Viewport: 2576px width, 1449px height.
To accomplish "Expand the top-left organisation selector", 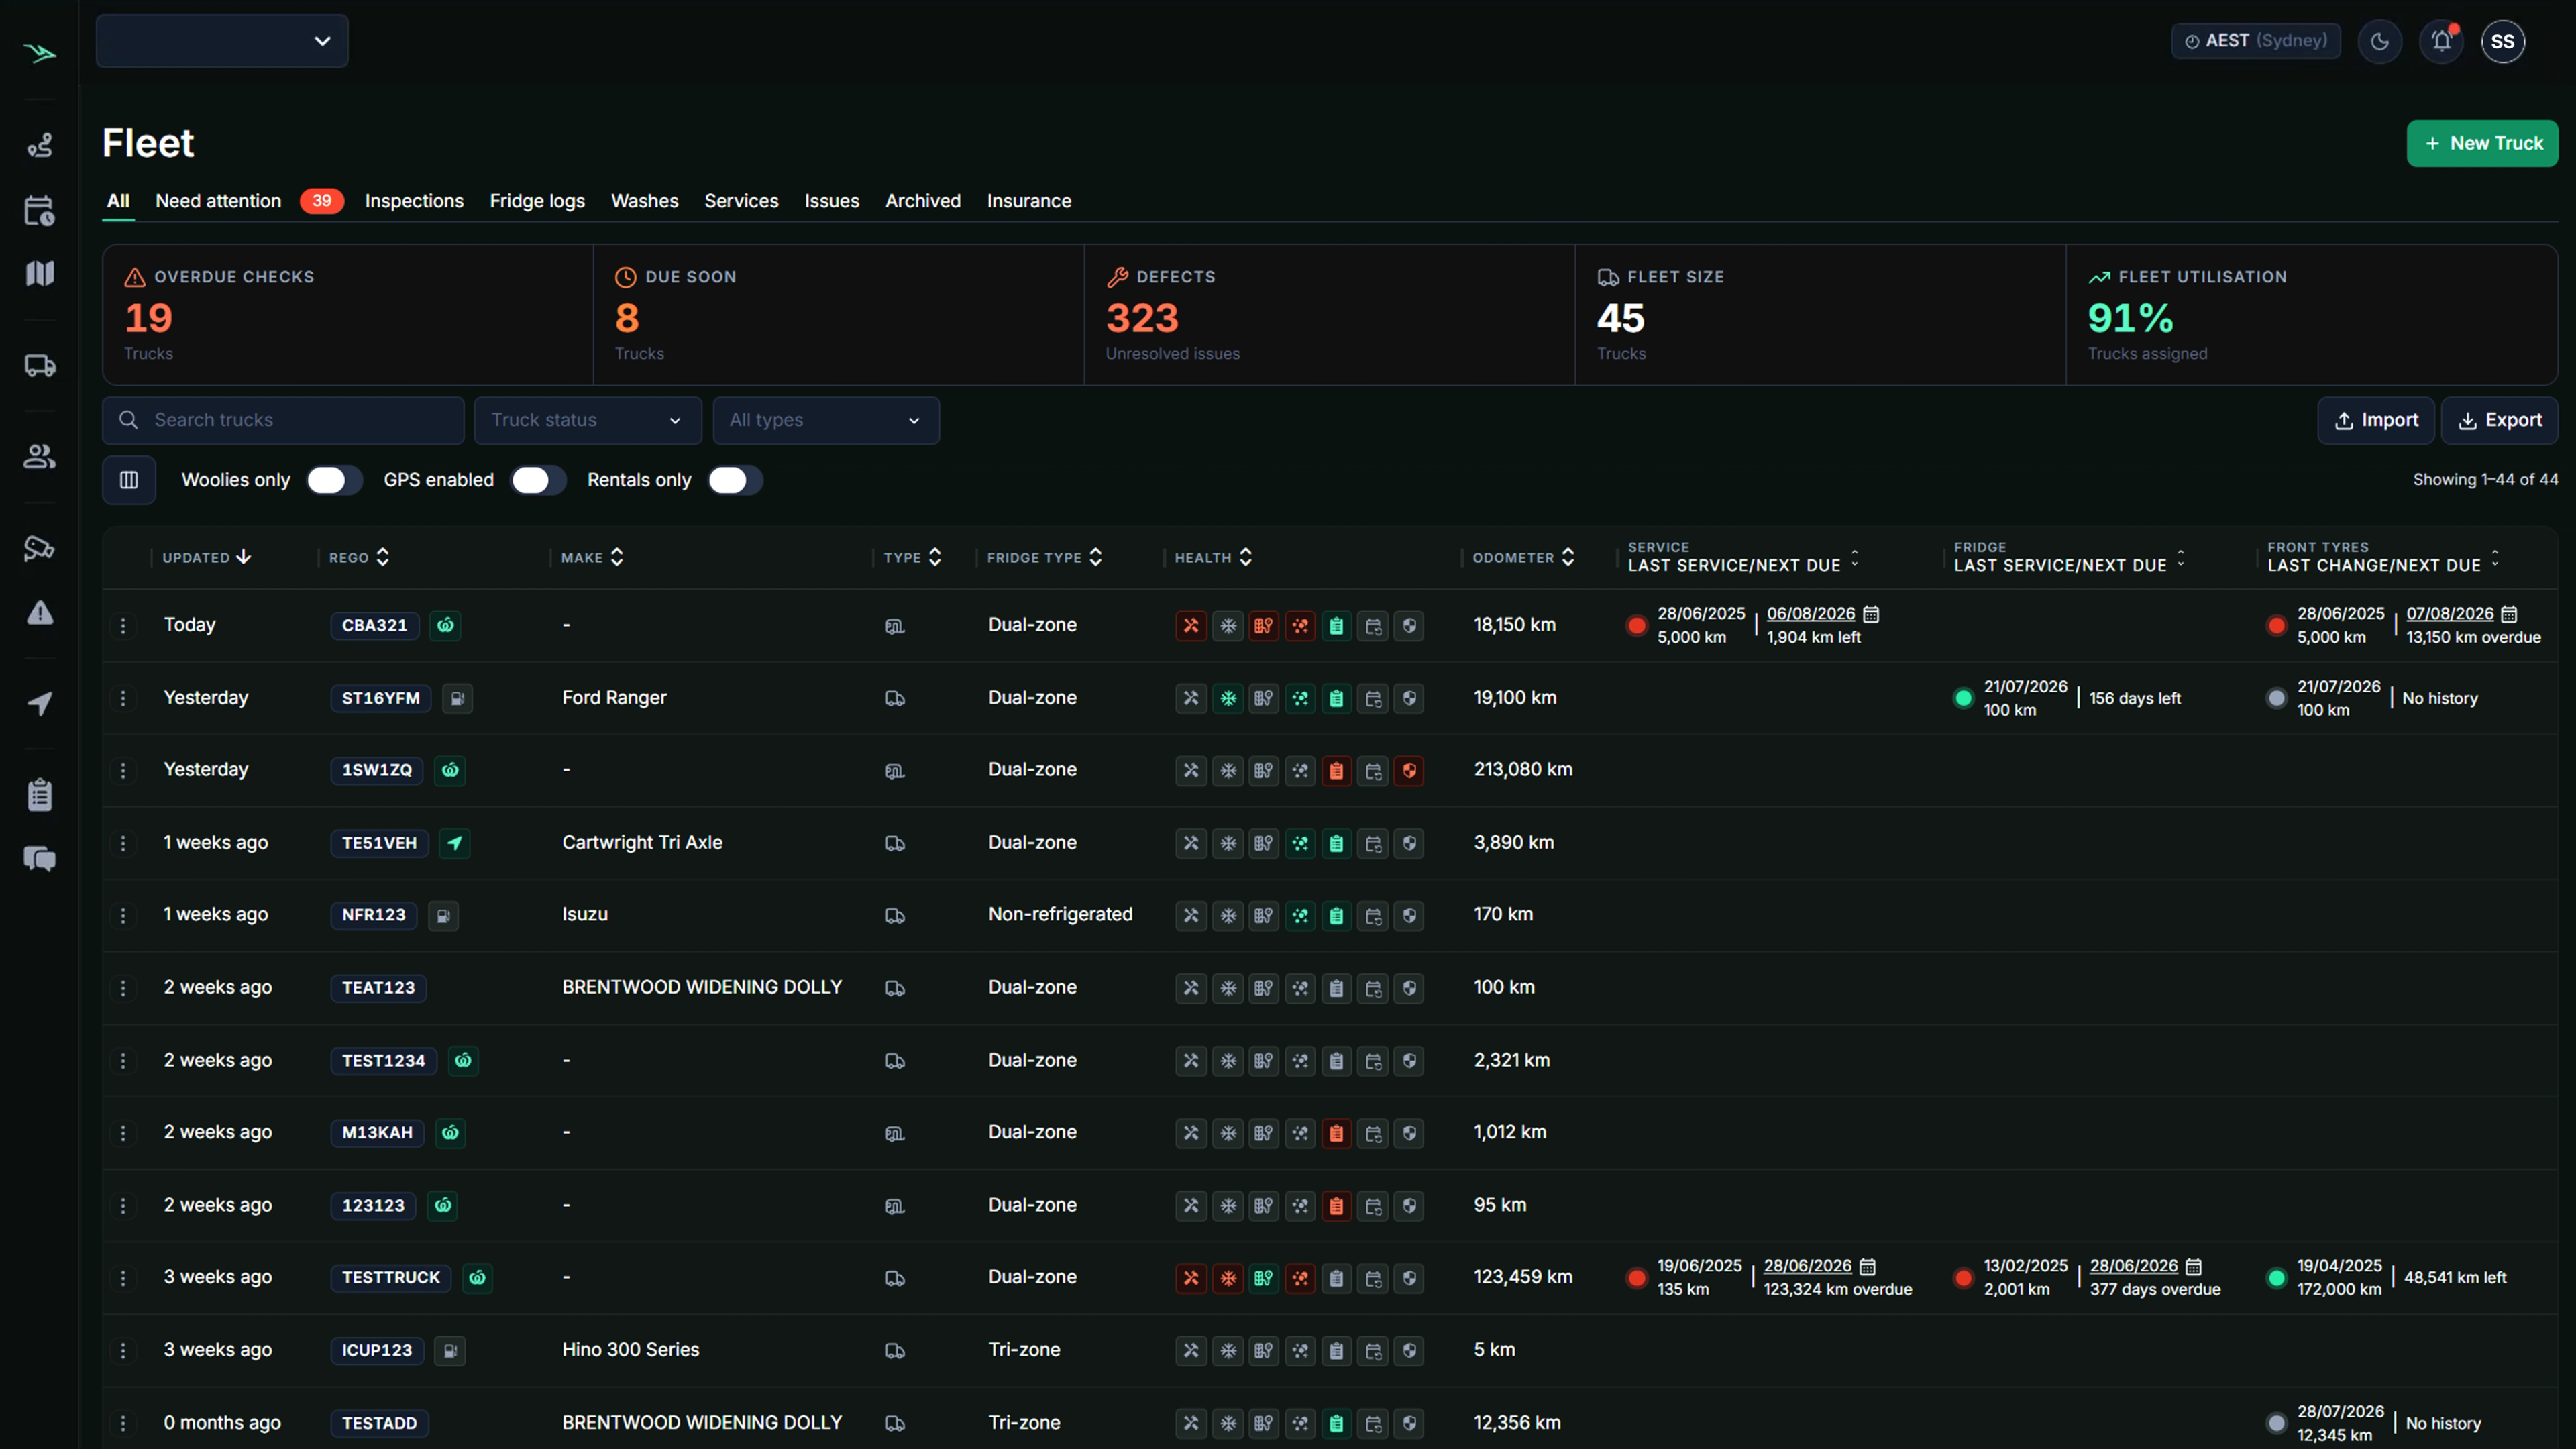I will click(x=222, y=41).
